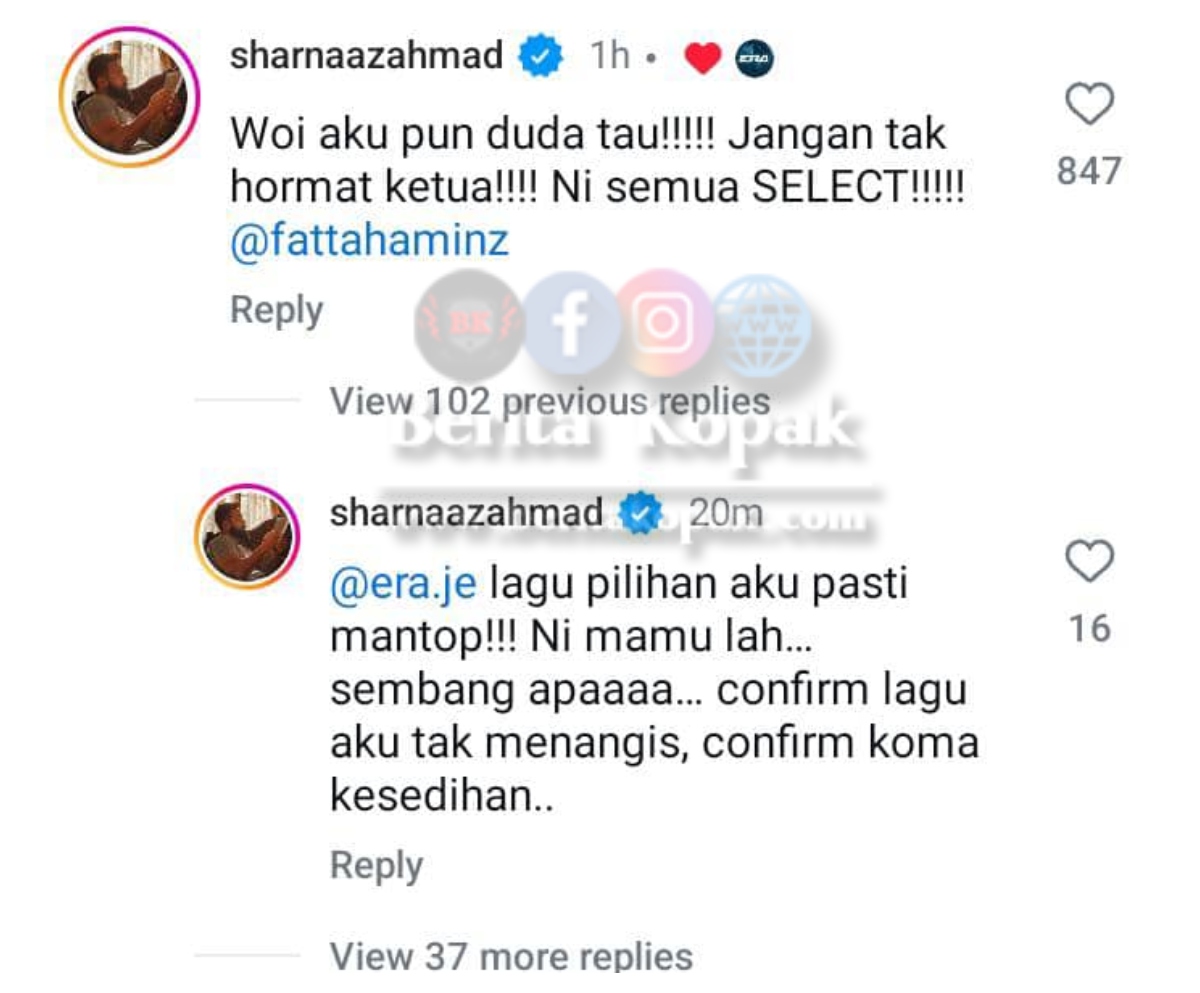This screenshot has height=993, width=1200.
Task: Like the reply comment with 16 likes
Action: tap(1089, 561)
